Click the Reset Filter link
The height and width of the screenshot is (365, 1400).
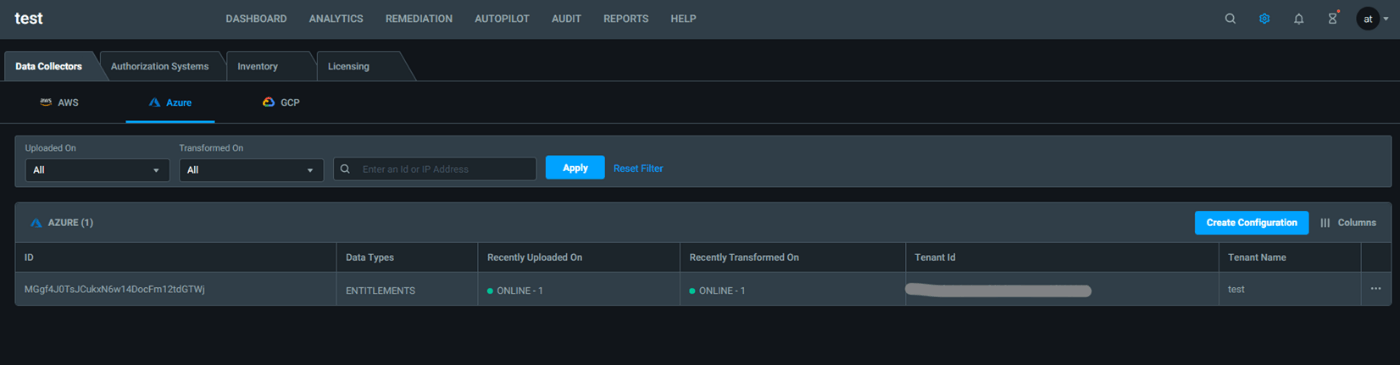pos(638,168)
